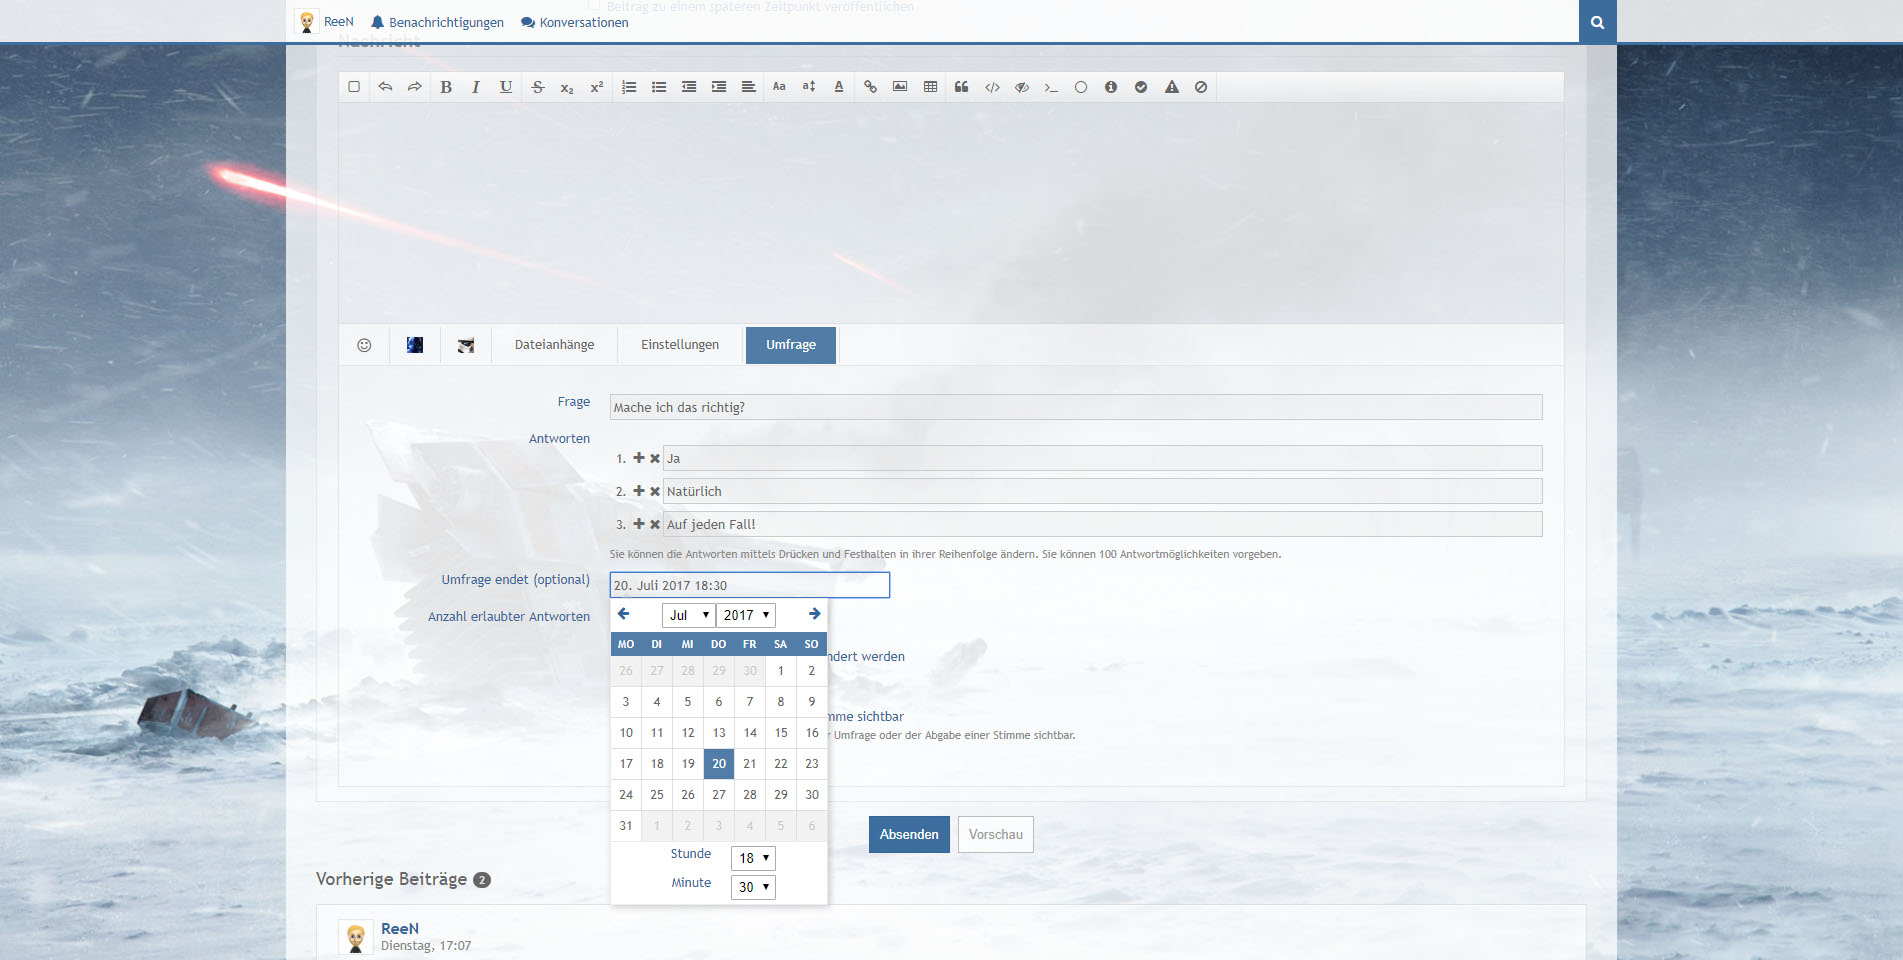Toggle italic formatting

point(476,87)
